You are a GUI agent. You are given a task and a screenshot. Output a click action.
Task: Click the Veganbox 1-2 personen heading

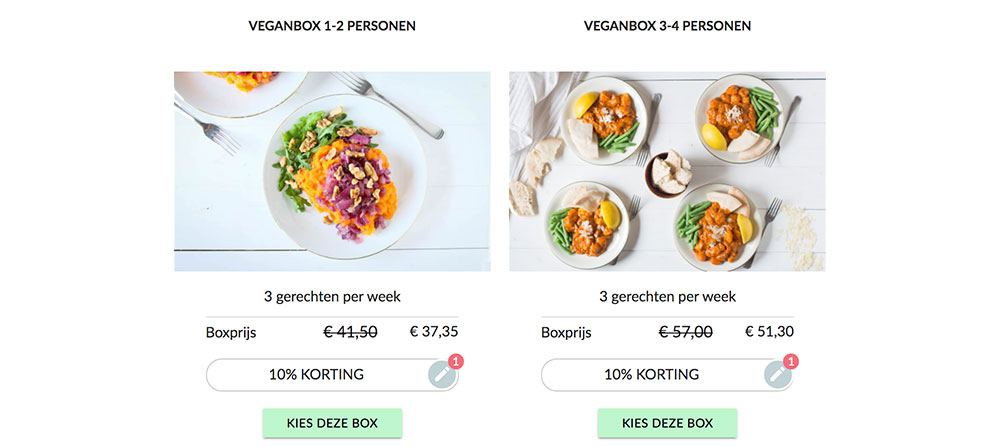click(332, 26)
